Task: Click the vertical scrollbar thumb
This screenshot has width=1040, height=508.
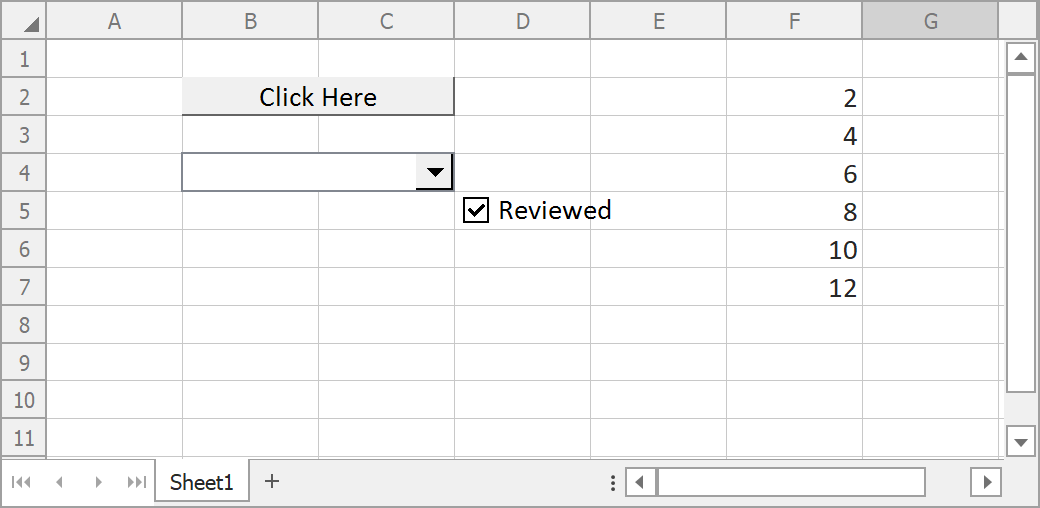Action: point(1020,233)
